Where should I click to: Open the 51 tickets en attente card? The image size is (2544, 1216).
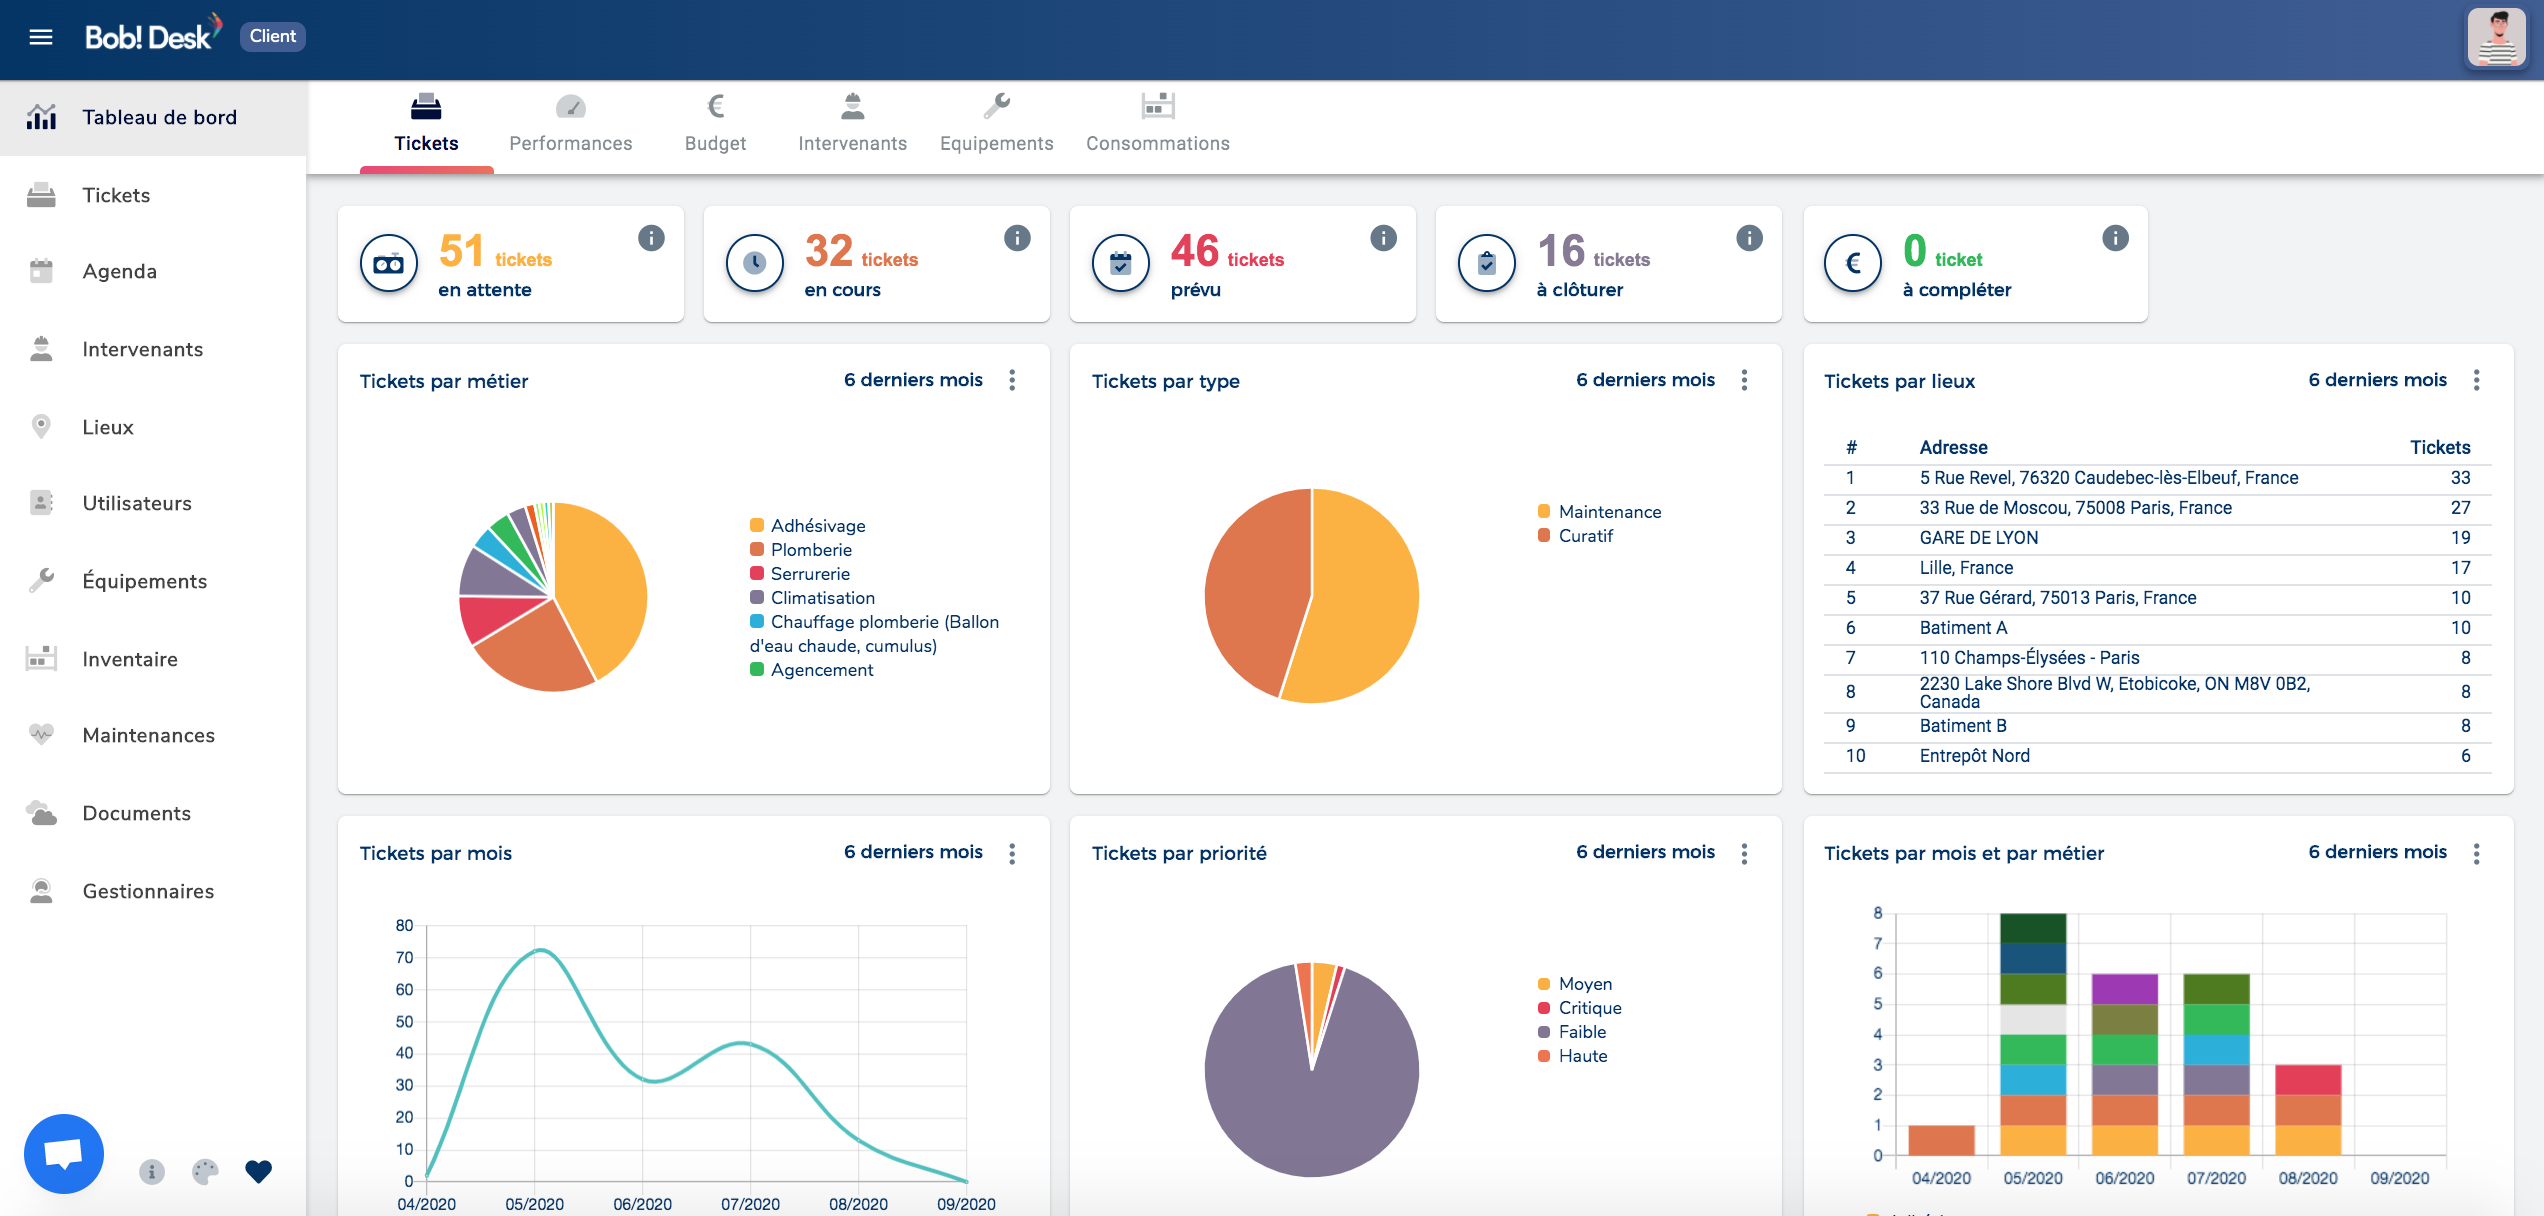(511, 264)
